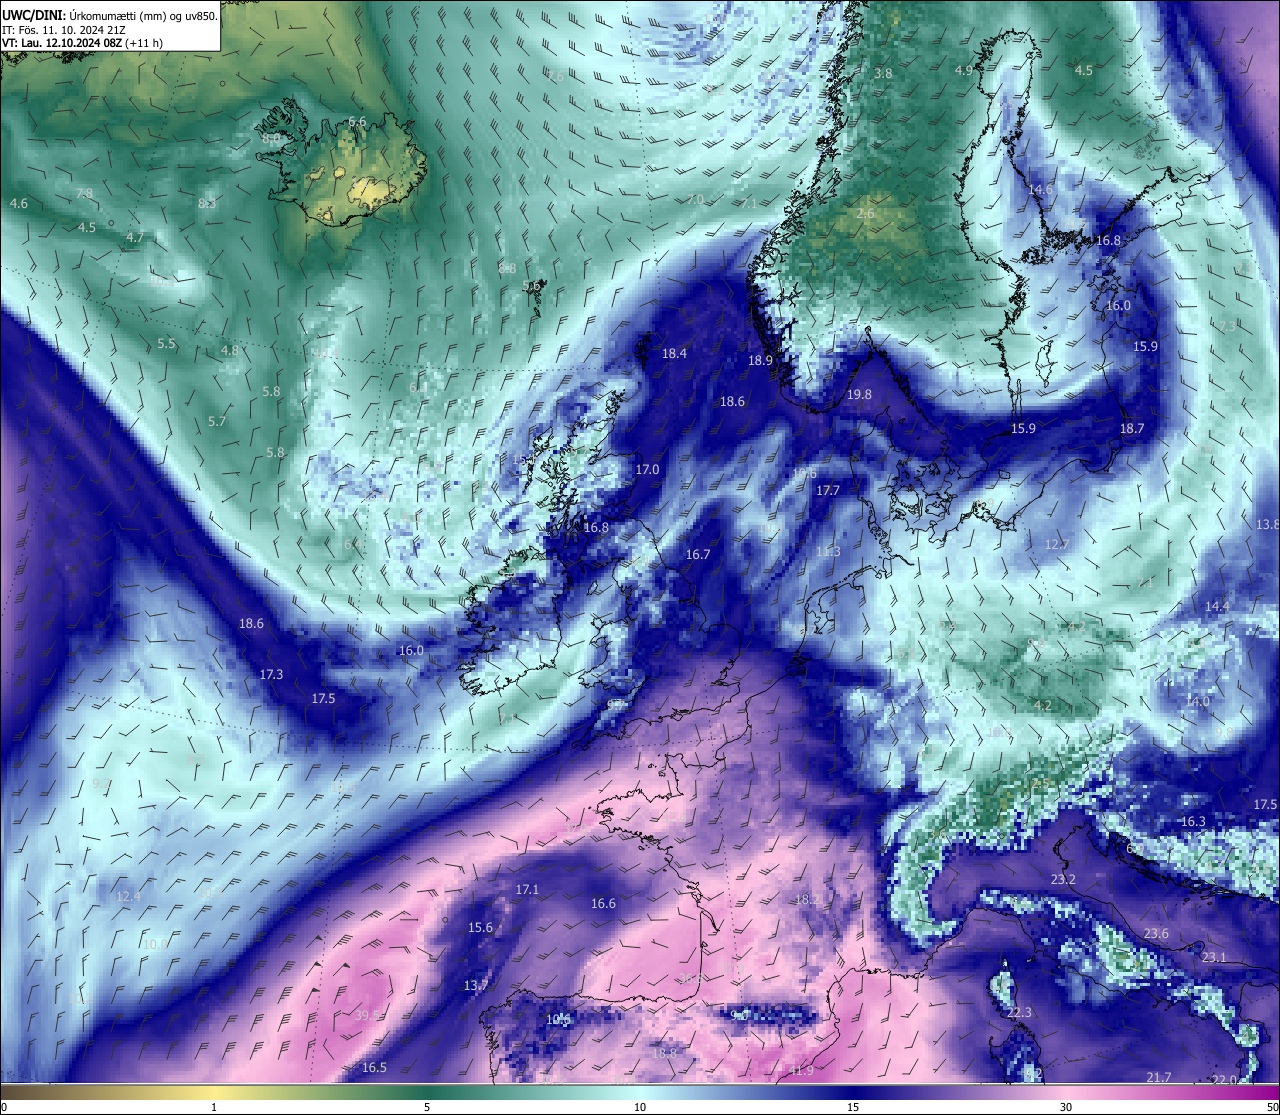The width and height of the screenshot is (1280, 1115).
Task: Click the 13.7 value on the map
Action: coord(476,986)
